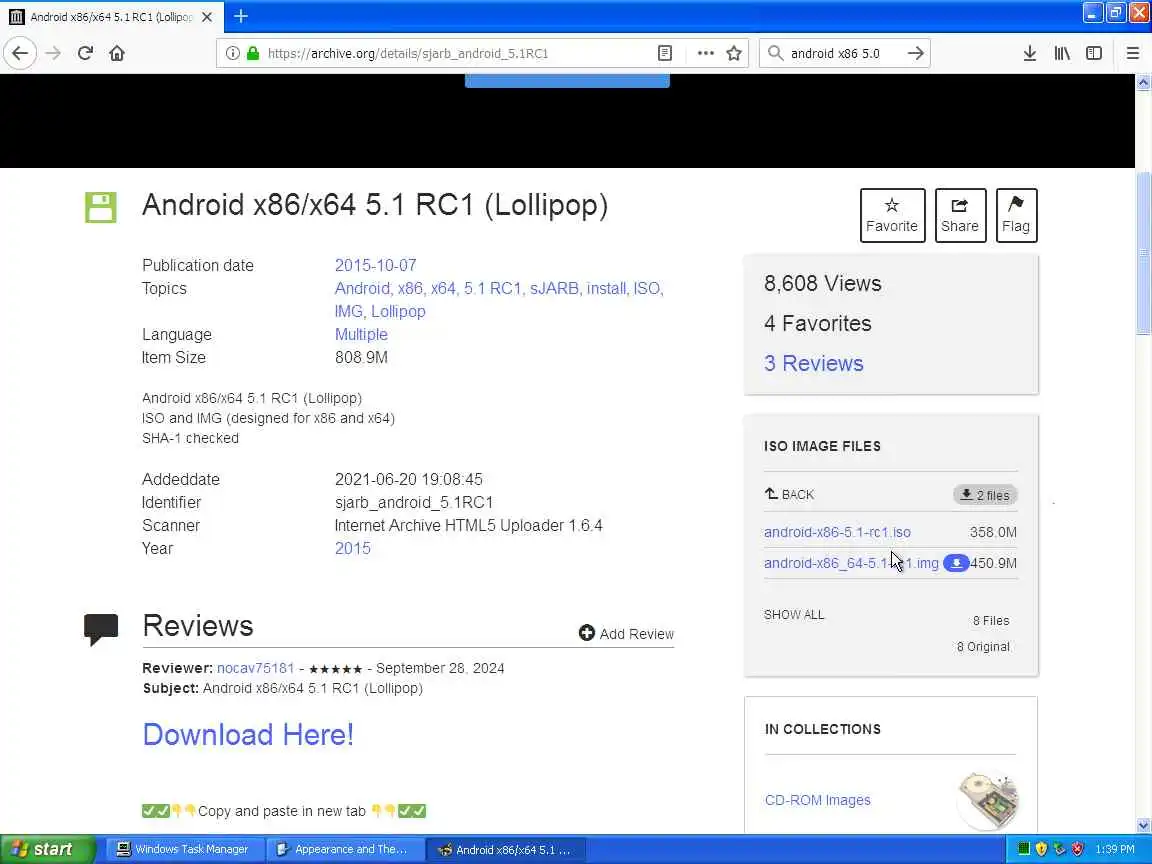The width and height of the screenshot is (1152, 864).
Task: Select identifier 'sjarb_android_5.1RC1' text
Action: point(414,503)
